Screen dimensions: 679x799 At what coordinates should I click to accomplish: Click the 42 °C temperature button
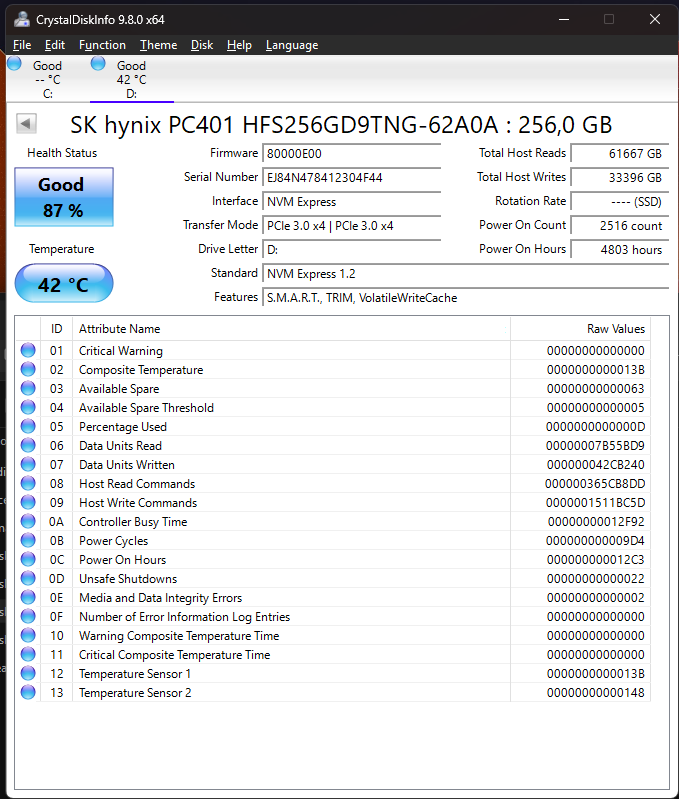64,283
